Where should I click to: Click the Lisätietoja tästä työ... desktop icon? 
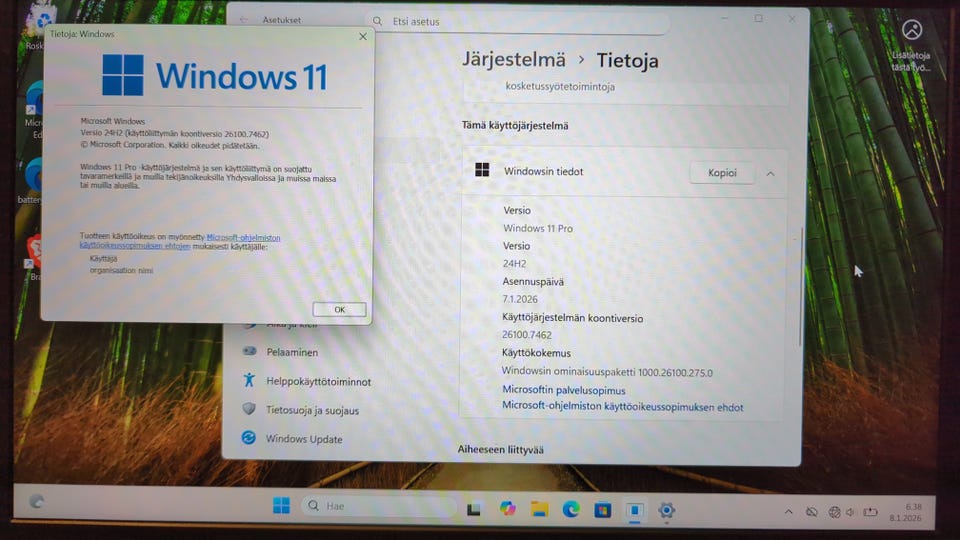(911, 44)
